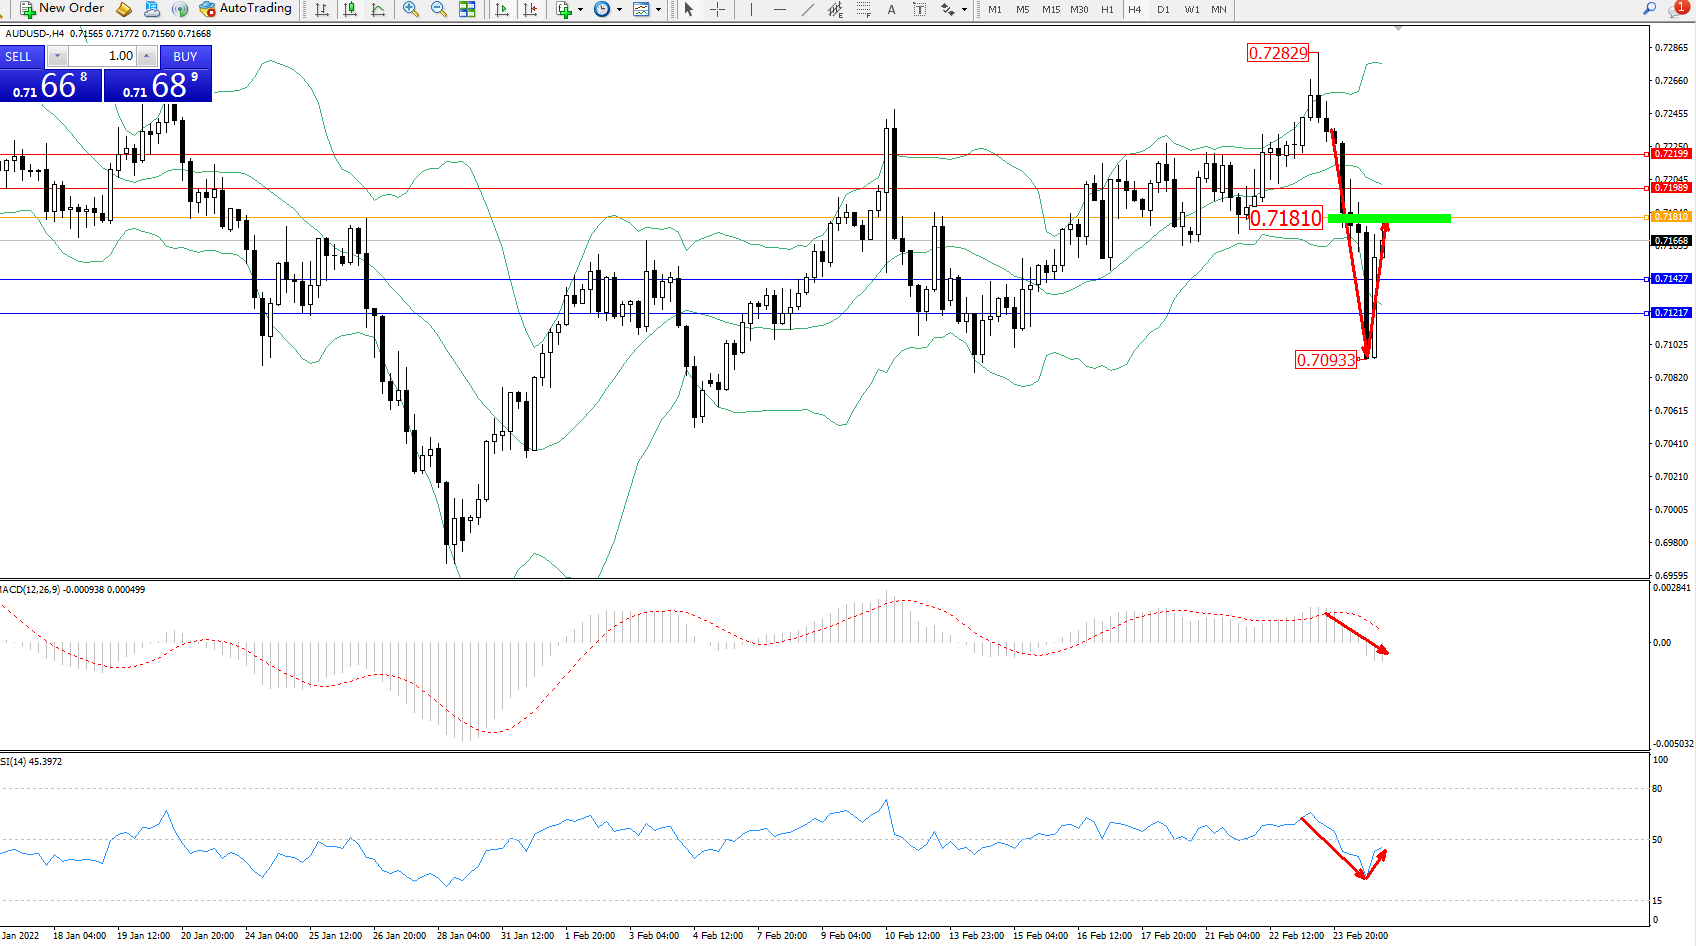Image resolution: width=1696 pixels, height=946 pixels.
Task: Toggle AutoTrading on the toolbar
Action: [x=246, y=9]
